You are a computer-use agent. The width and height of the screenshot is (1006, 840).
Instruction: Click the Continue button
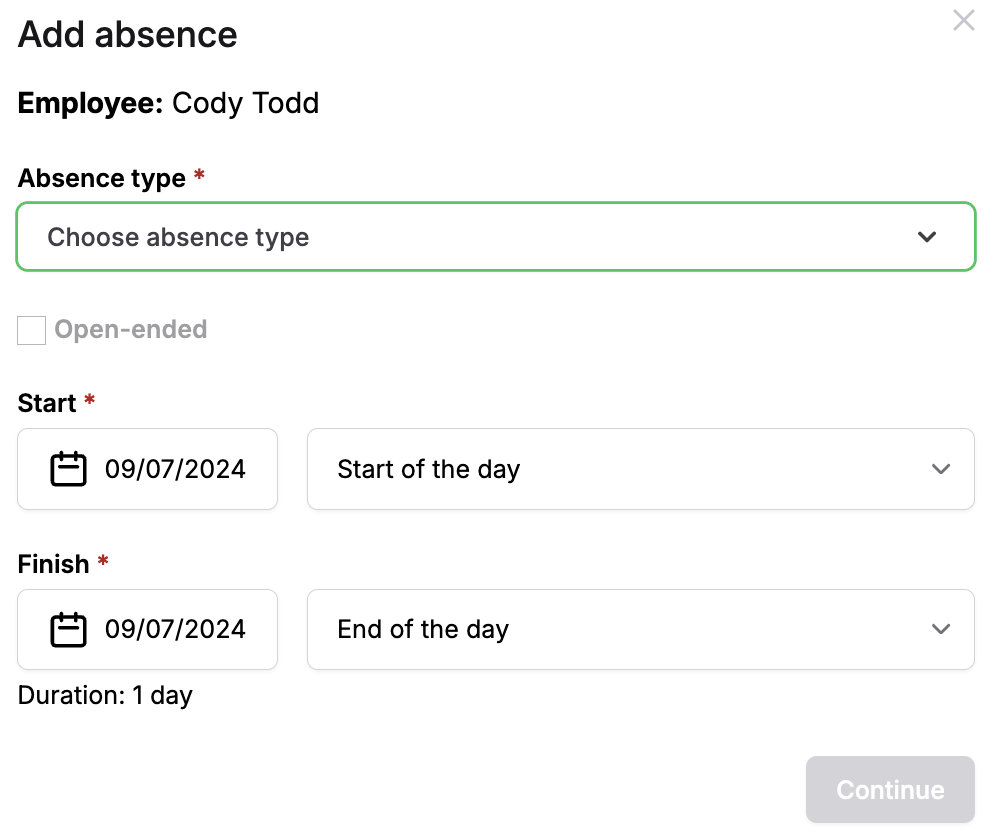tap(889, 789)
